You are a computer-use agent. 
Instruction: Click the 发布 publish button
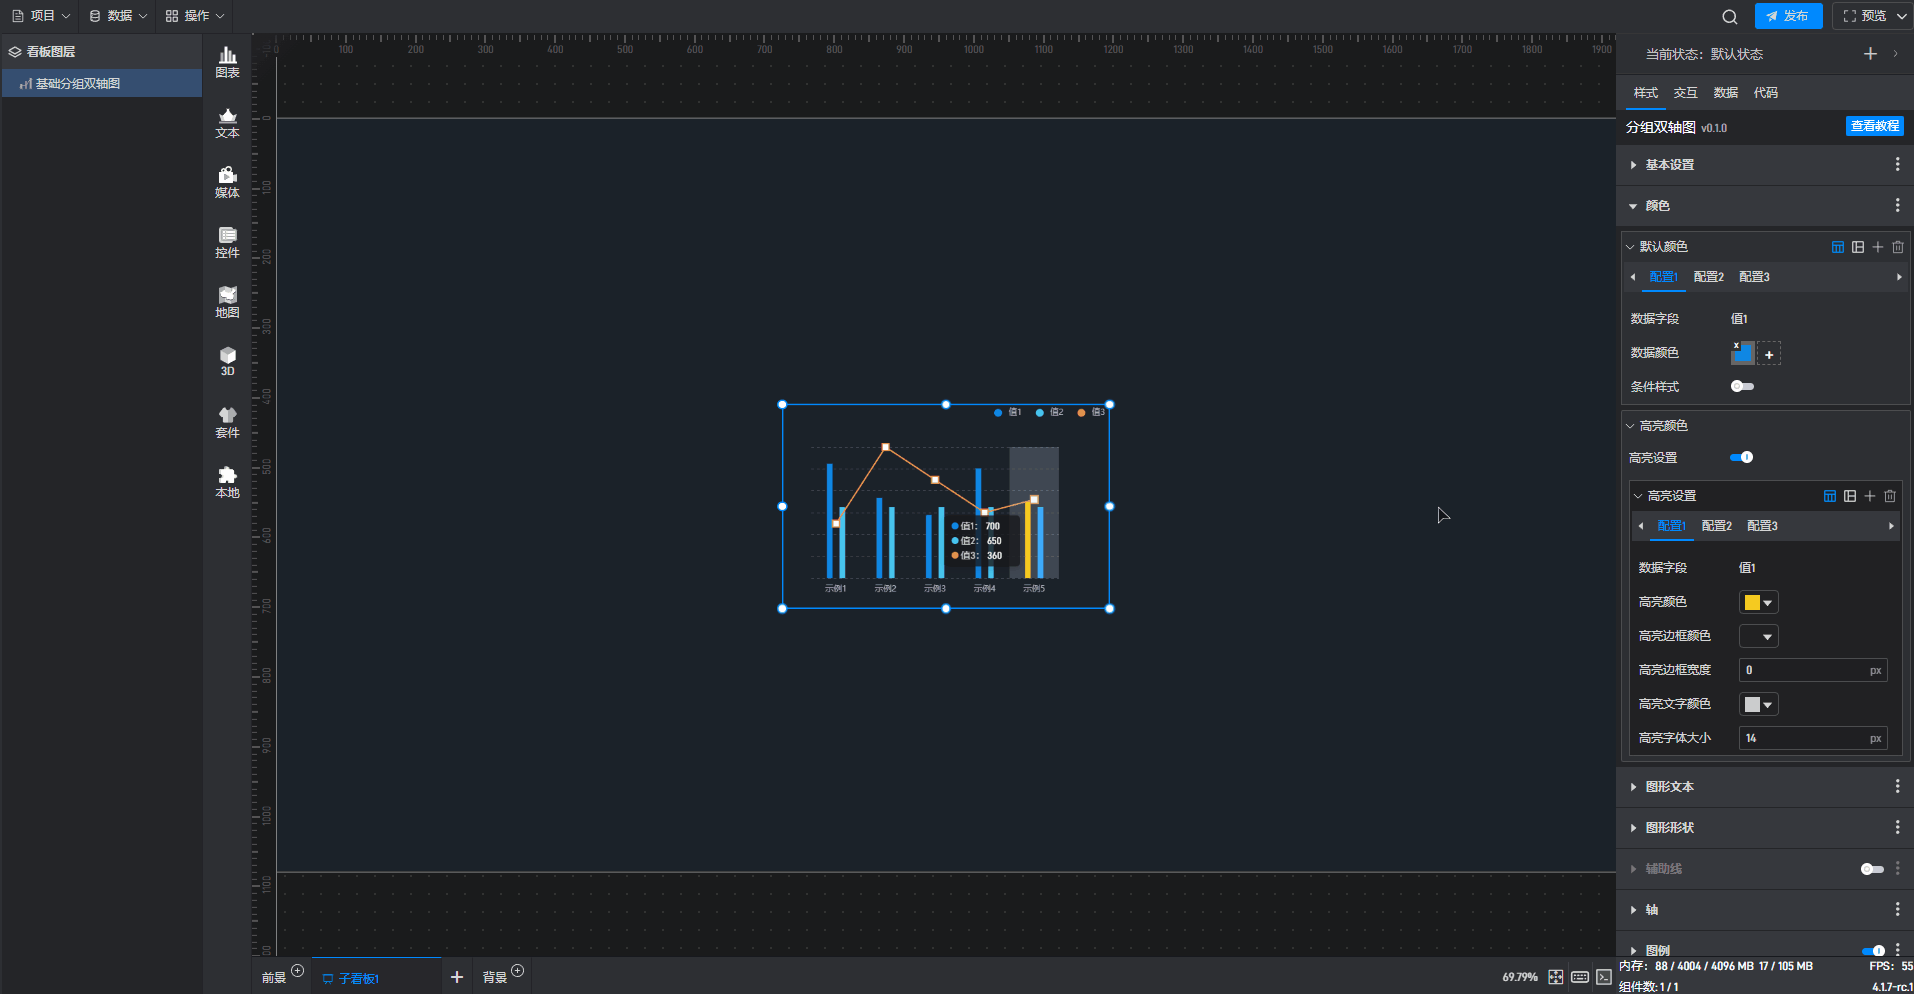tap(1788, 16)
